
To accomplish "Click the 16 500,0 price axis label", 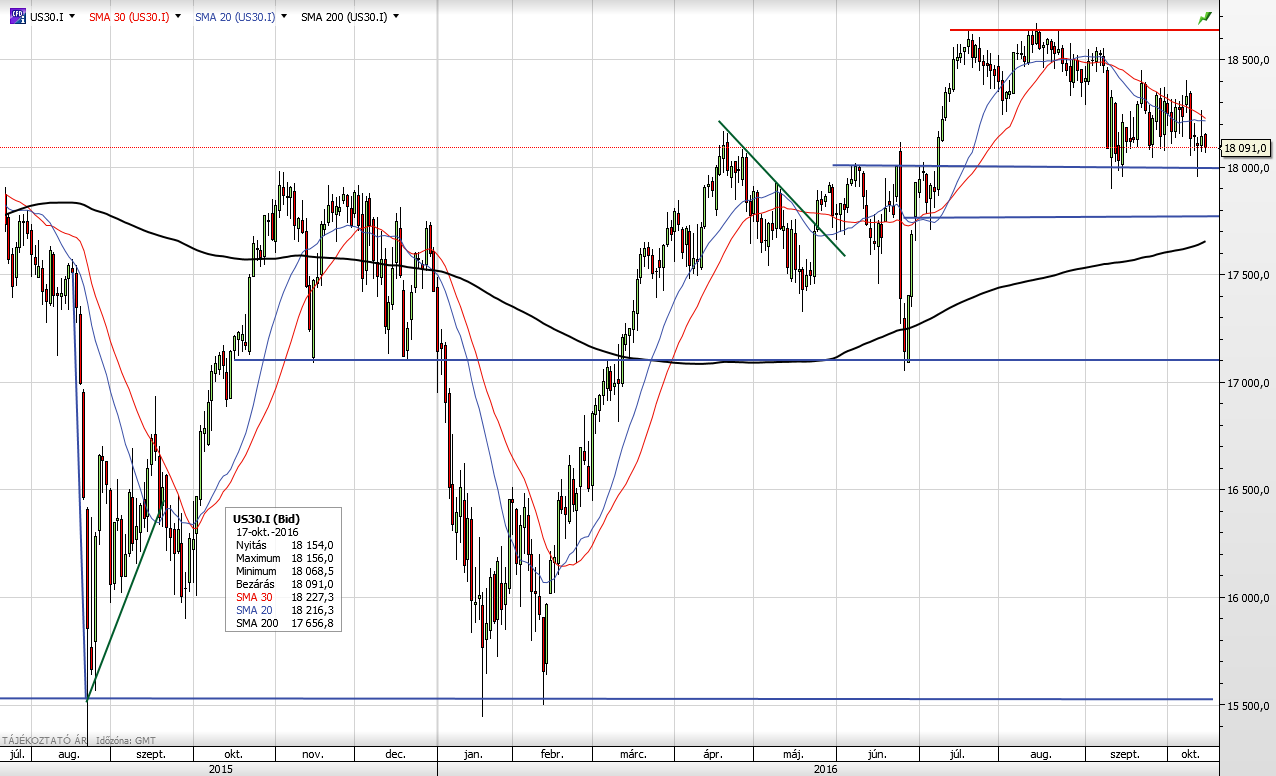I will 1248,490.
